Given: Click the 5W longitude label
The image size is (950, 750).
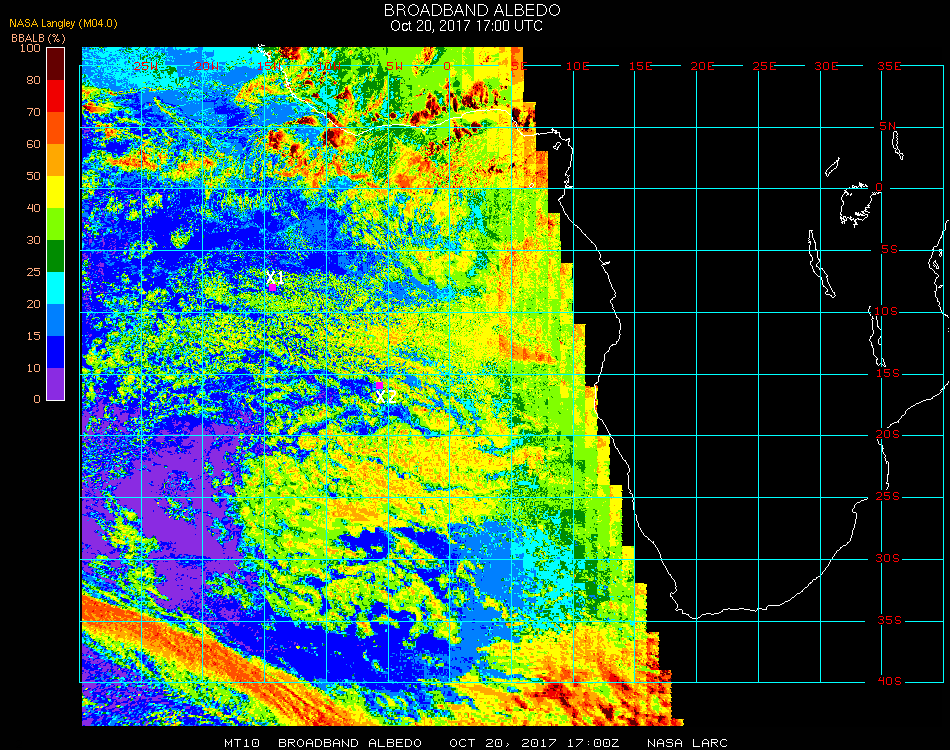Looking at the screenshot, I should [394, 66].
